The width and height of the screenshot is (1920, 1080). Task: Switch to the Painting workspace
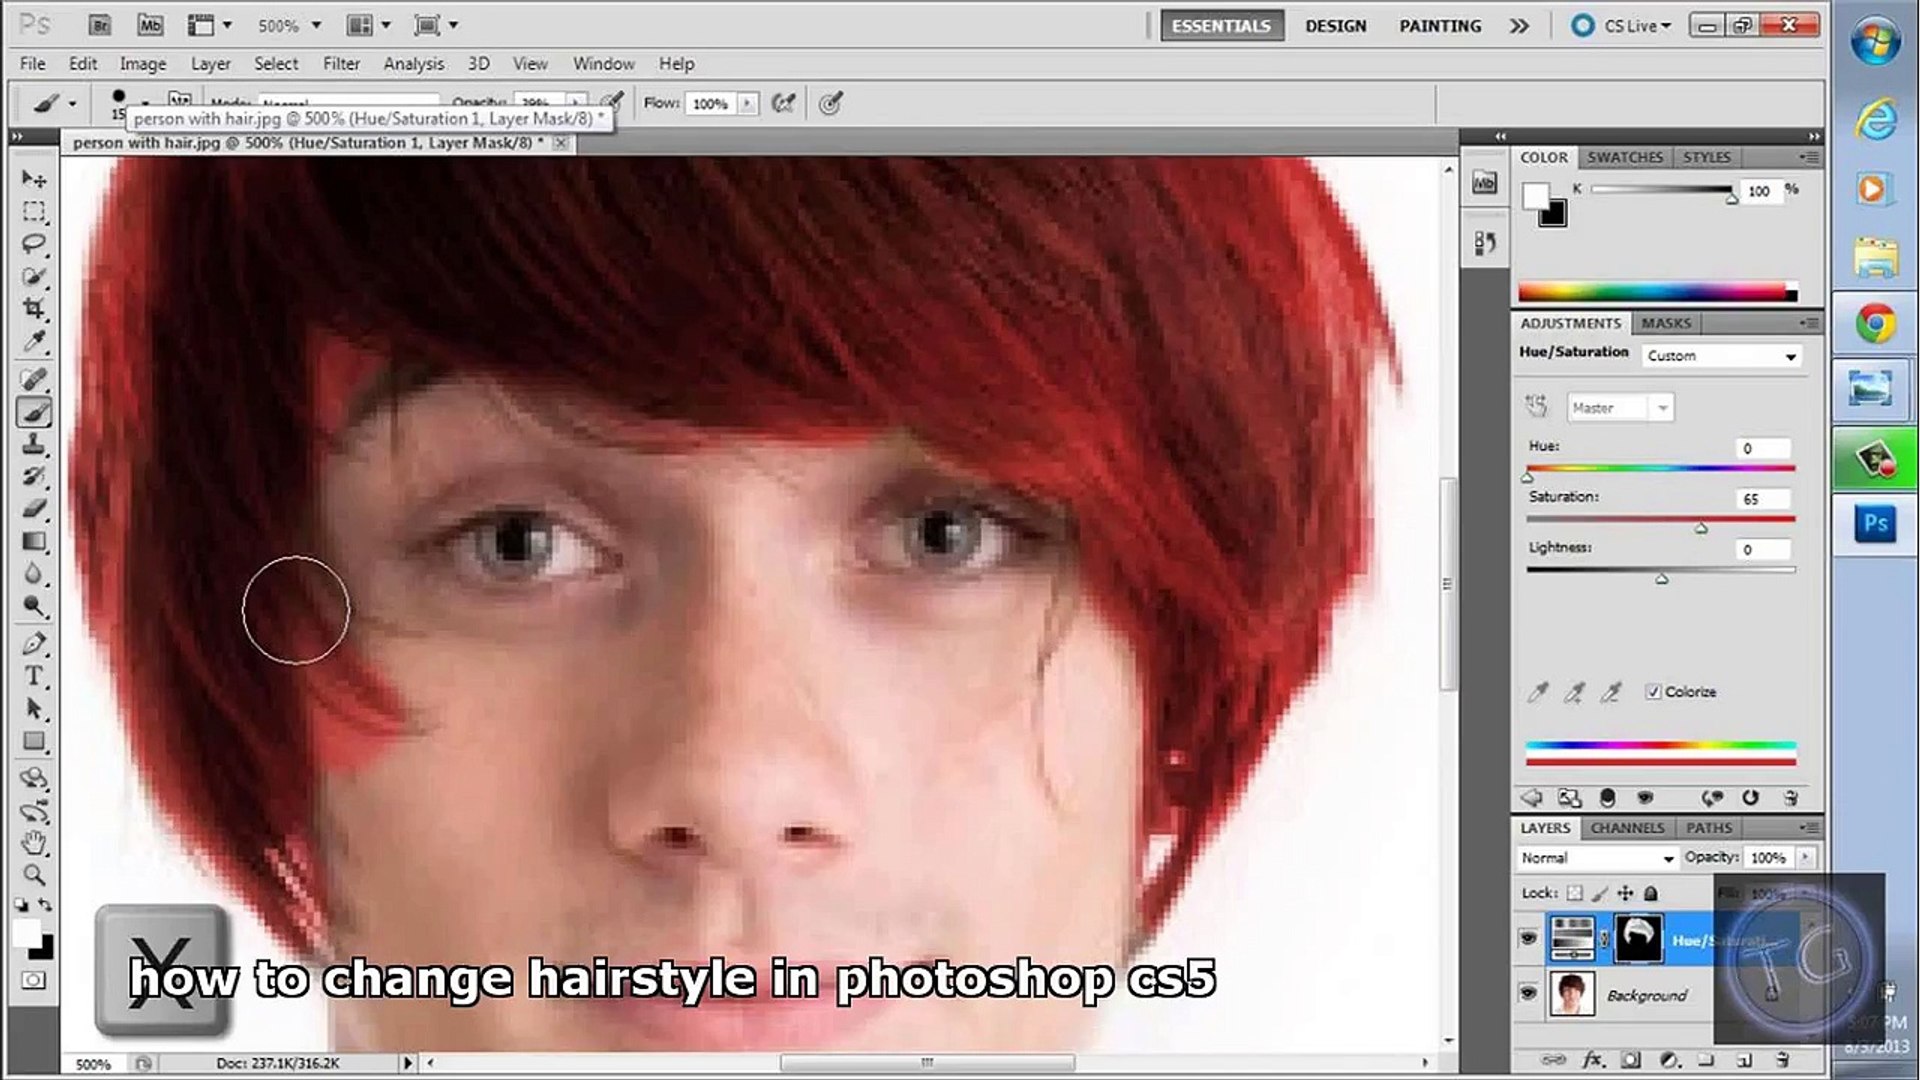point(1439,26)
